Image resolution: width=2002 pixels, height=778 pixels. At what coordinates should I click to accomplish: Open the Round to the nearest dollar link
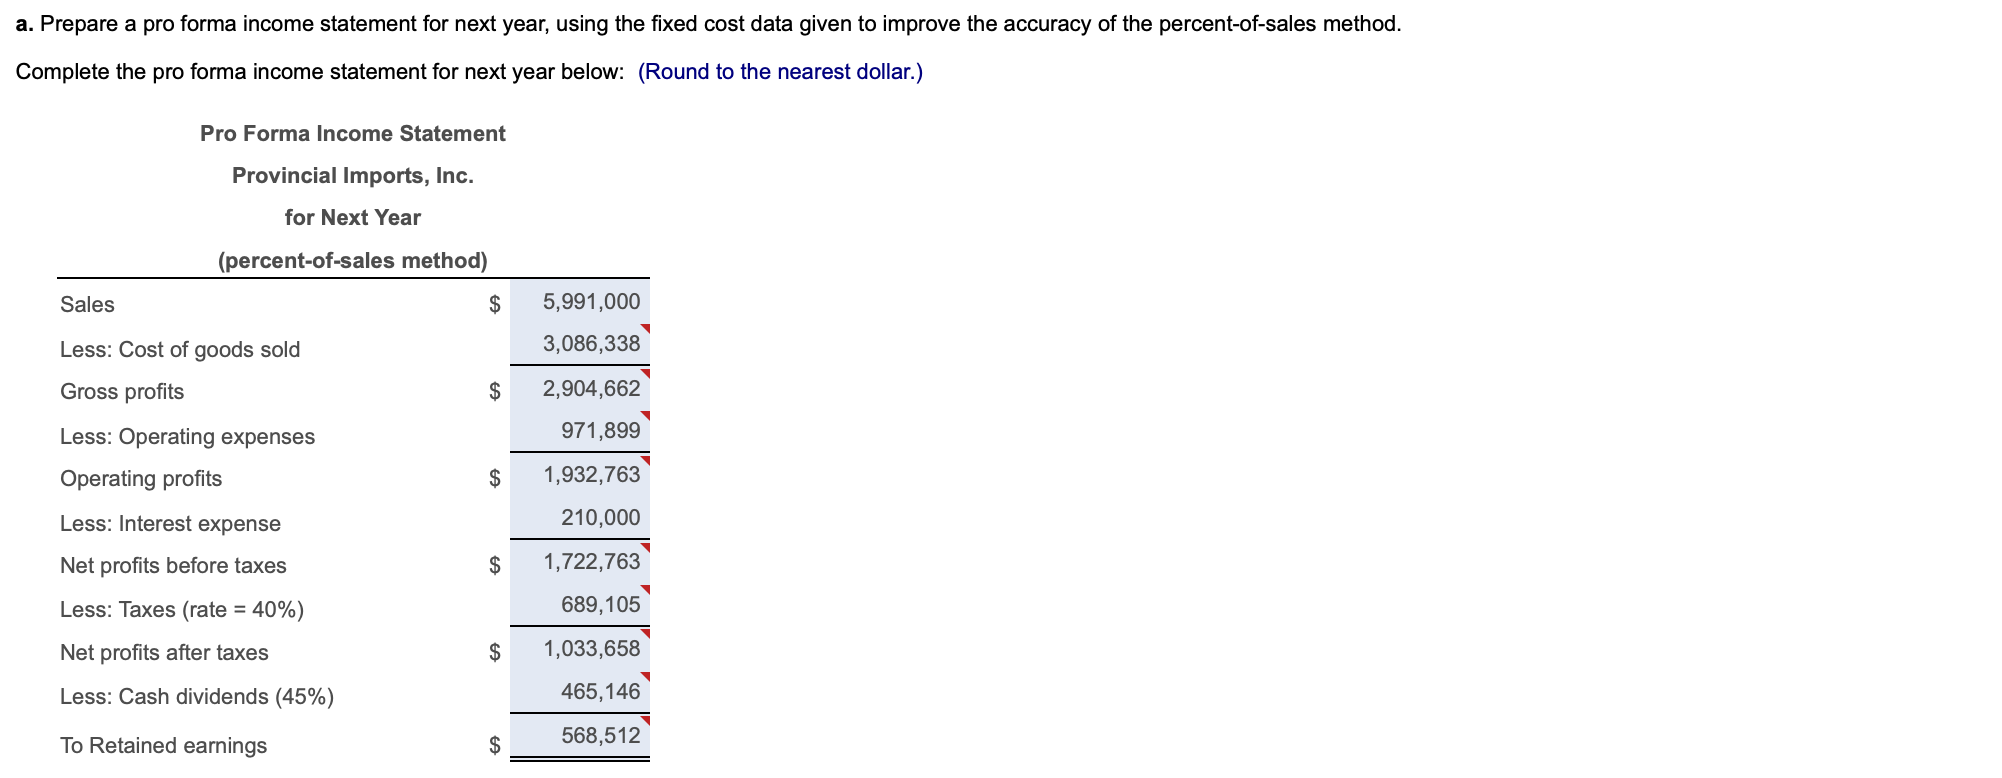coord(781,71)
